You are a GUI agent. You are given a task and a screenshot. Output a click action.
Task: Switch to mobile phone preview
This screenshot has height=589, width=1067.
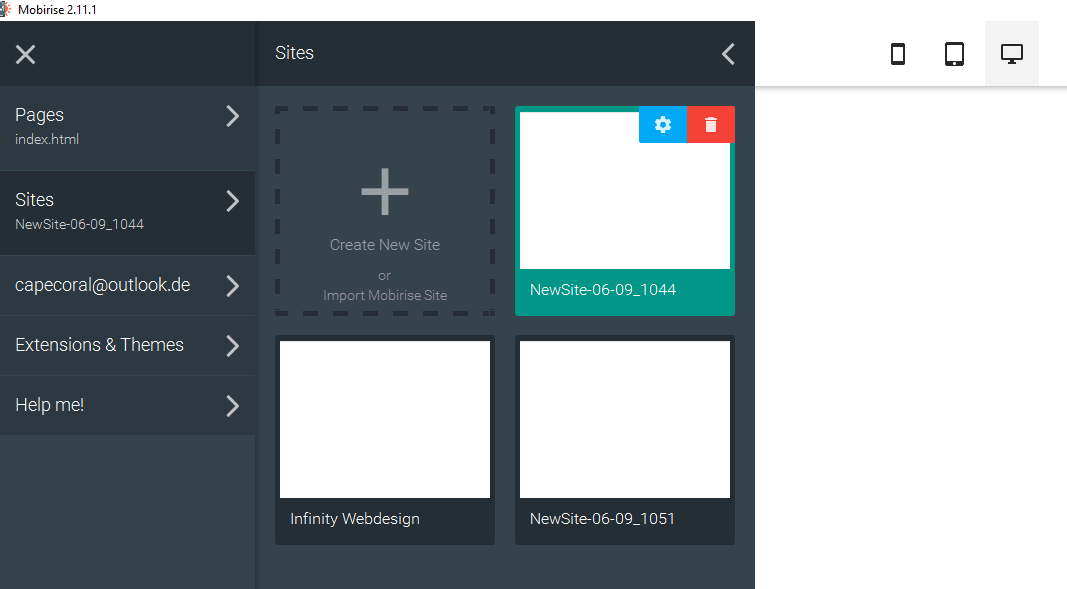898,54
